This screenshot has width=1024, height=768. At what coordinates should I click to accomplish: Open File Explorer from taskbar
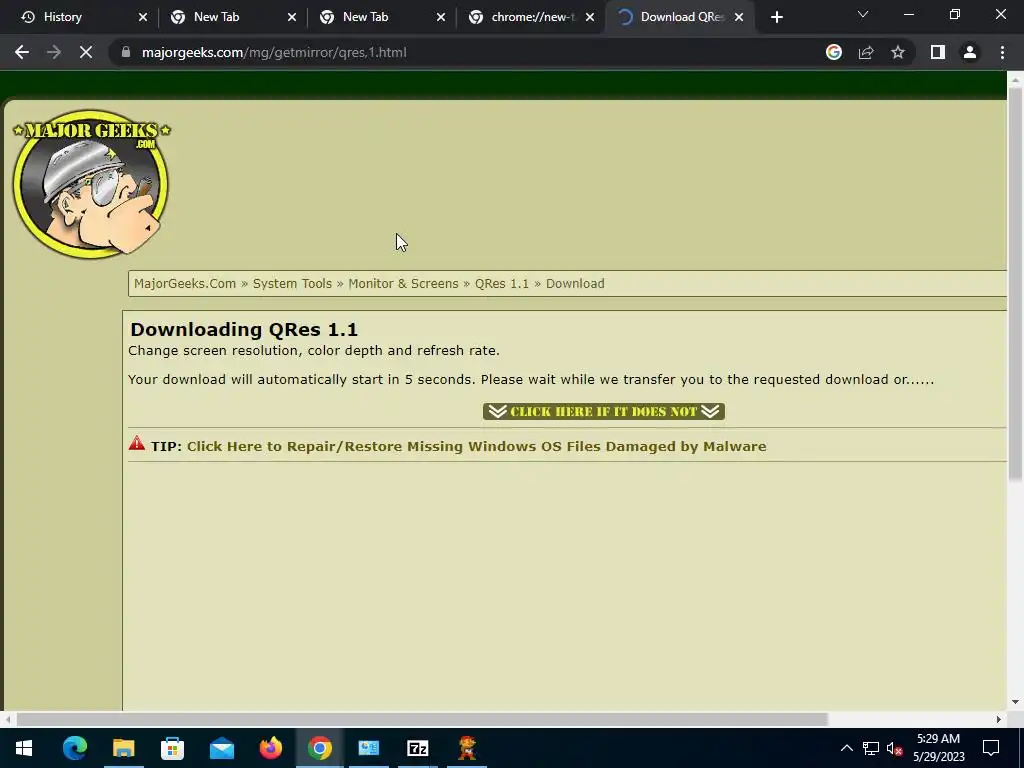123,748
